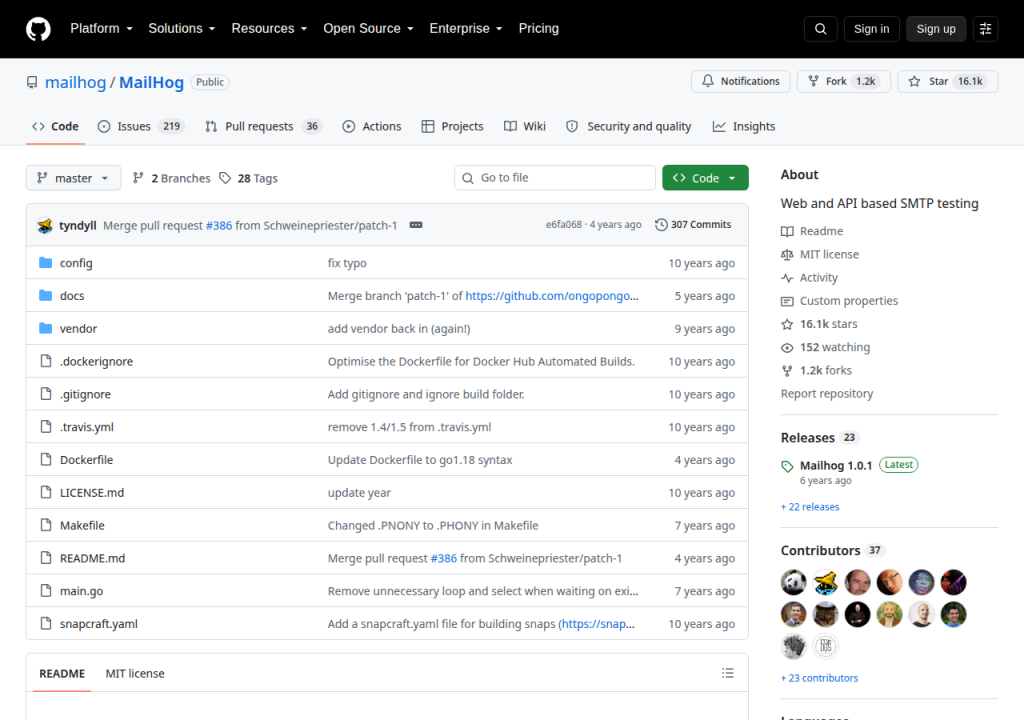The width and height of the screenshot is (1024, 720).
Task: Open #386 link in latest commit
Action: [219, 225]
